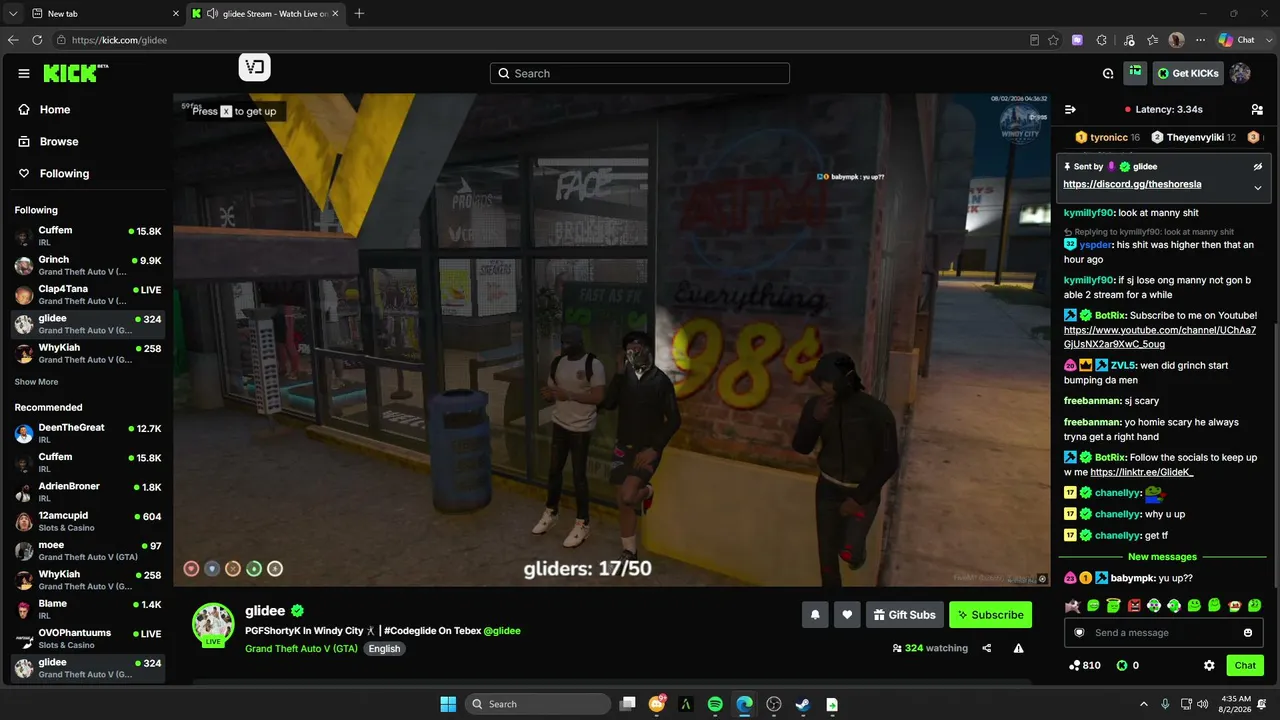Image resolution: width=1280 pixels, height=720 pixels.
Task: Show hidden system tray icons
Action: point(1144,704)
